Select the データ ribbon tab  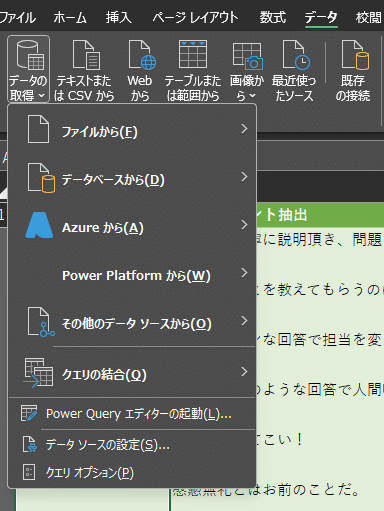click(x=321, y=17)
